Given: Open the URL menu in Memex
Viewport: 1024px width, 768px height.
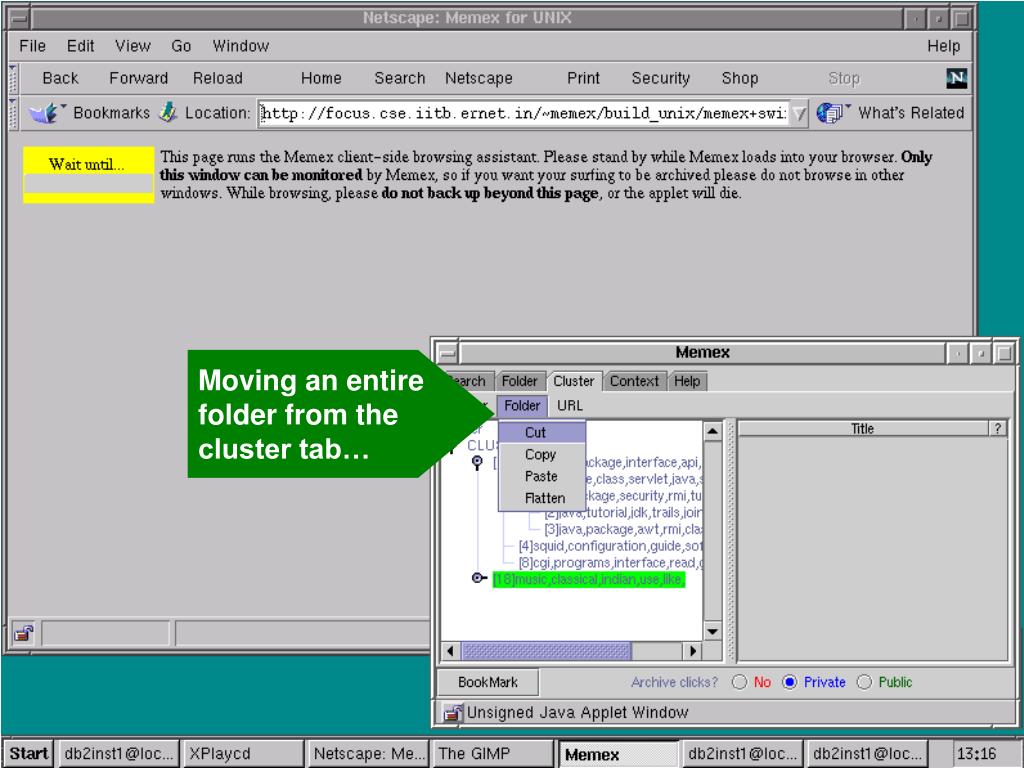Looking at the screenshot, I should 569,406.
